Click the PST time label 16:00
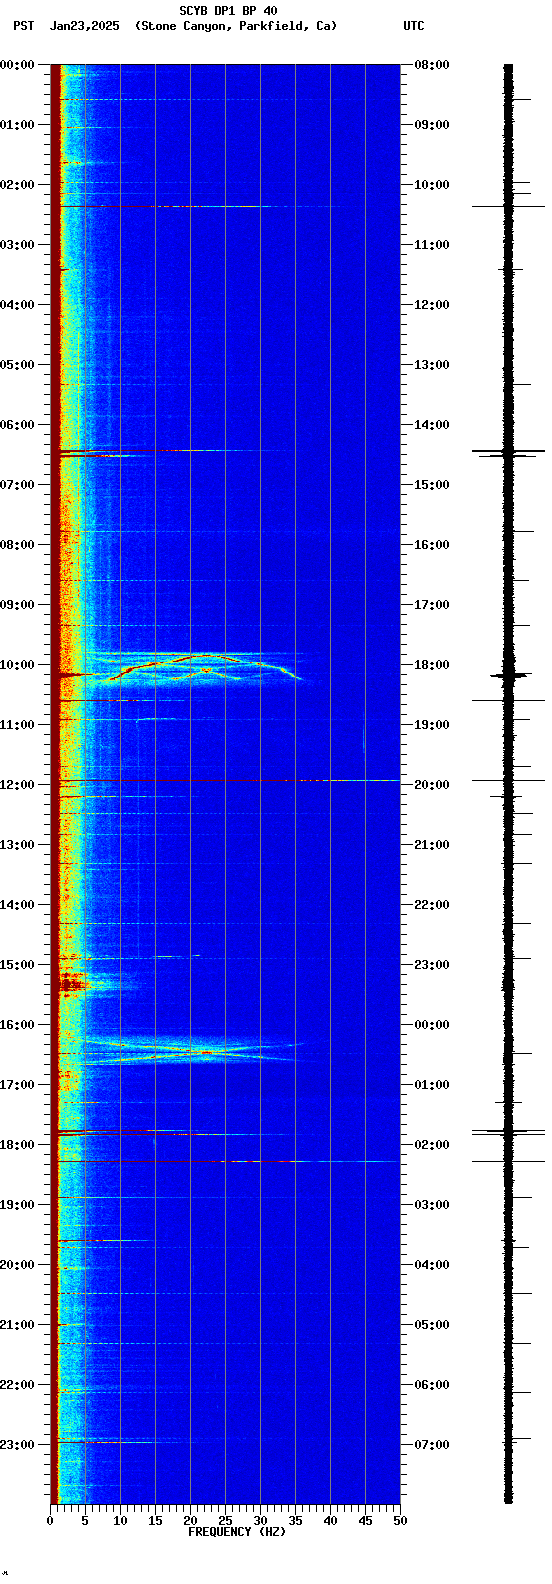 (17, 1025)
